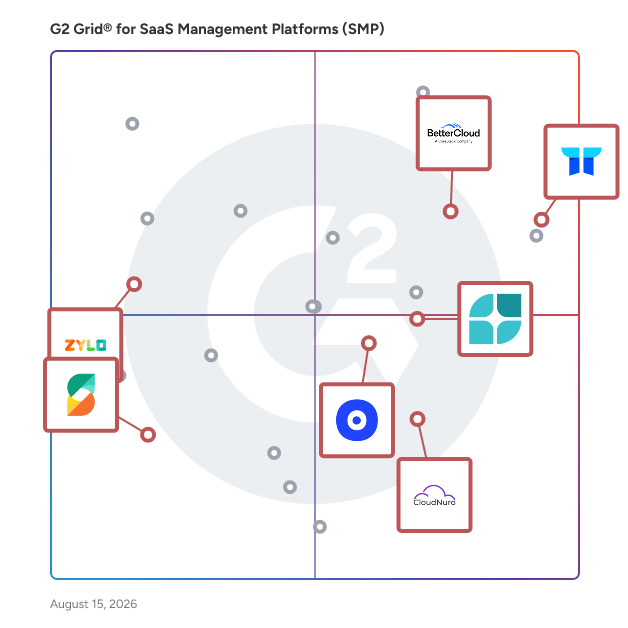Select red data point linked to S logo card
The width and height of the screenshot is (628, 628).
pos(148,435)
